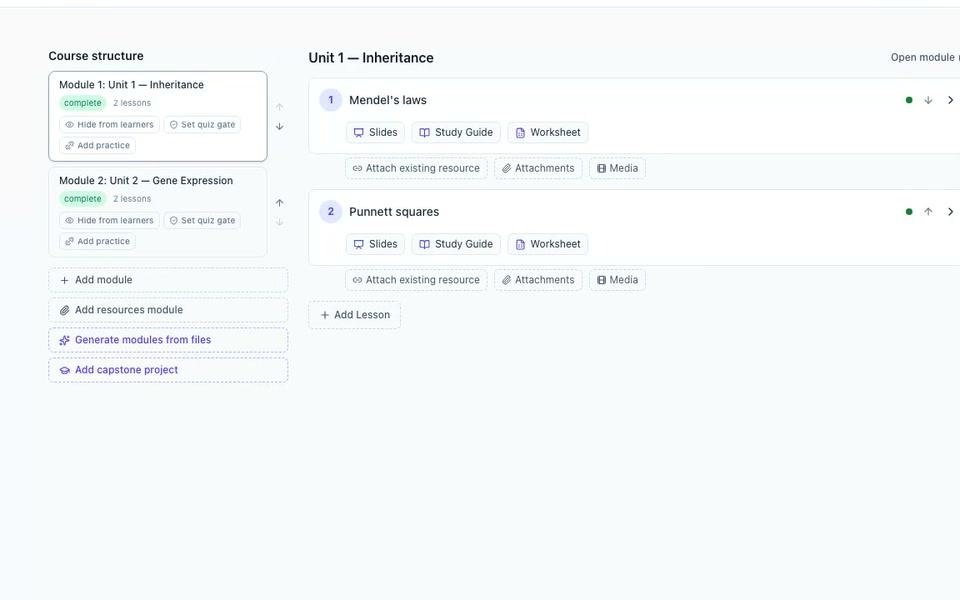Screen dimensions: 960x600
Task: Expand Punnett squares lesson chevron
Action: click(950, 212)
